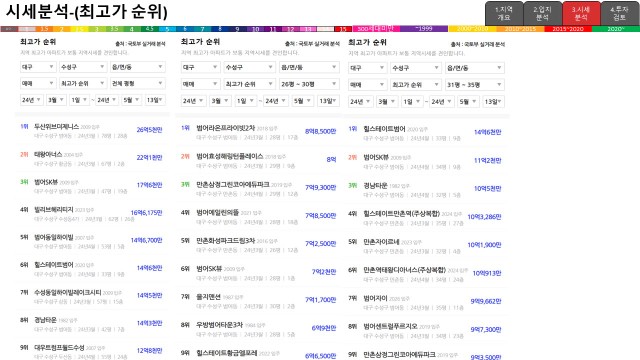Open the 31평 ~ 35평 size dropdown
This screenshot has height=360, width=640.
click(x=474, y=85)
